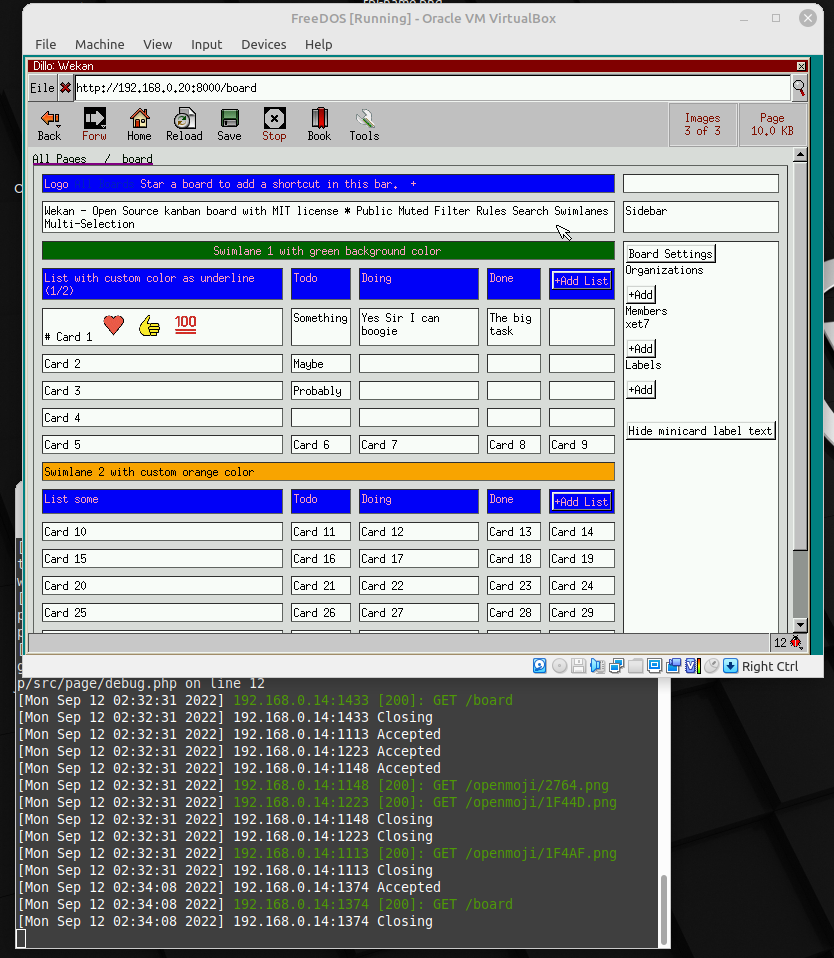
Task: Reload the page with Reload icon
Action: click(184, 125)
